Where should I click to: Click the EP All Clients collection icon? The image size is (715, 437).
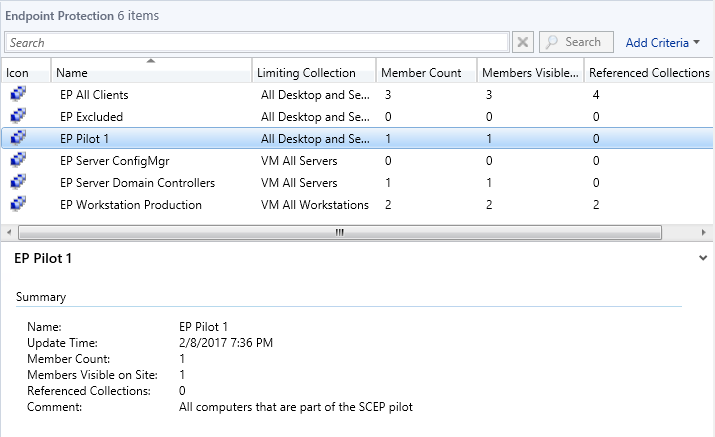coord(18,95)
